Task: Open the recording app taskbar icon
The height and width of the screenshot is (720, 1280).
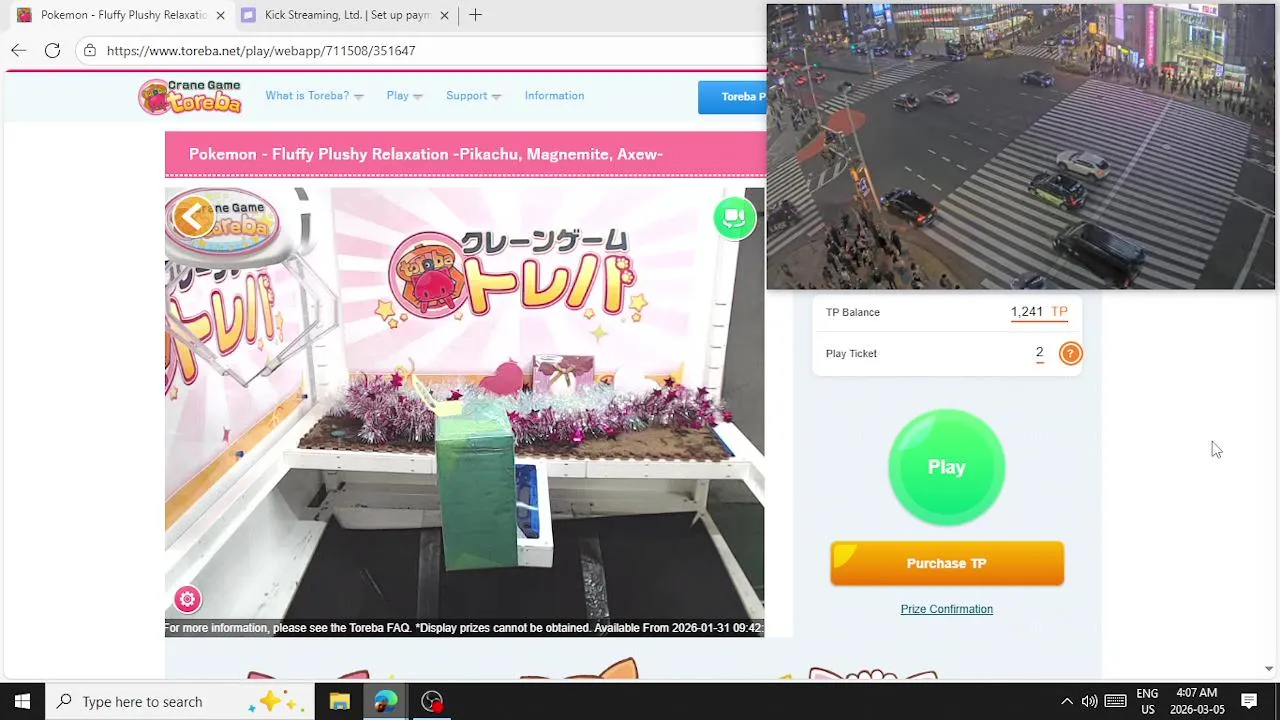Action: (432, 701)
